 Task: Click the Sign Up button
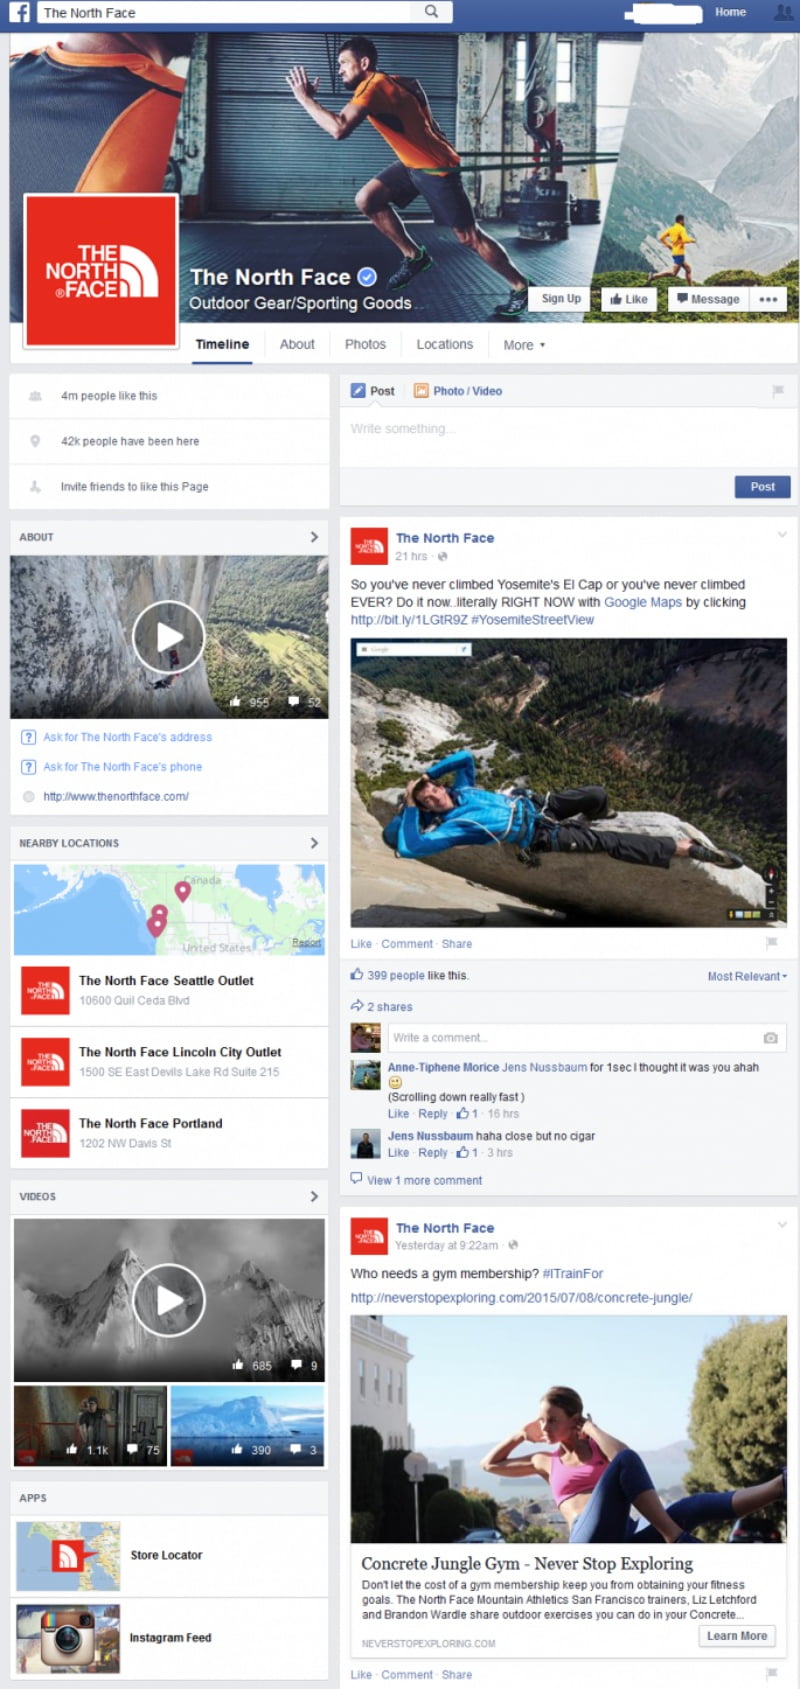[561, 299]
